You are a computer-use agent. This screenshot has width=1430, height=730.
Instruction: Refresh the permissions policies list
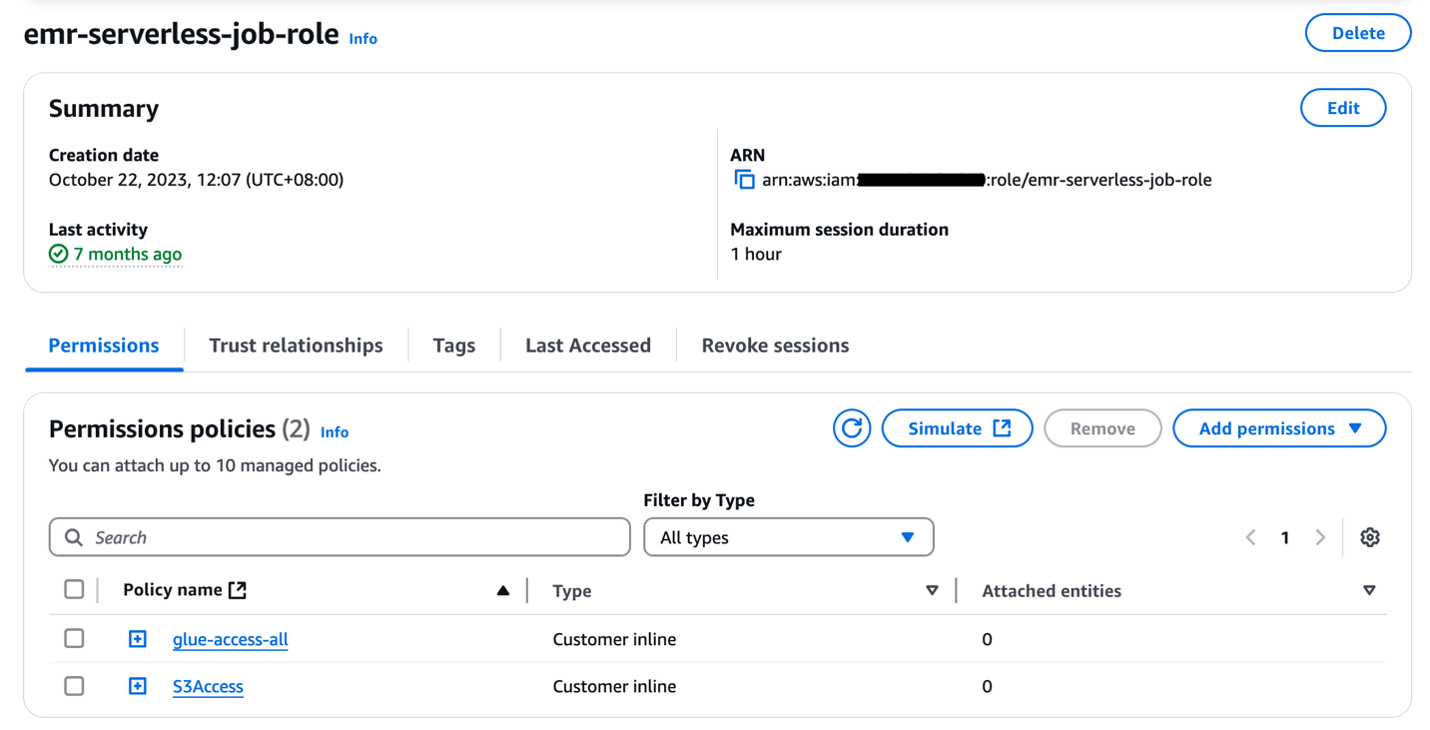[x=851, y=429]
